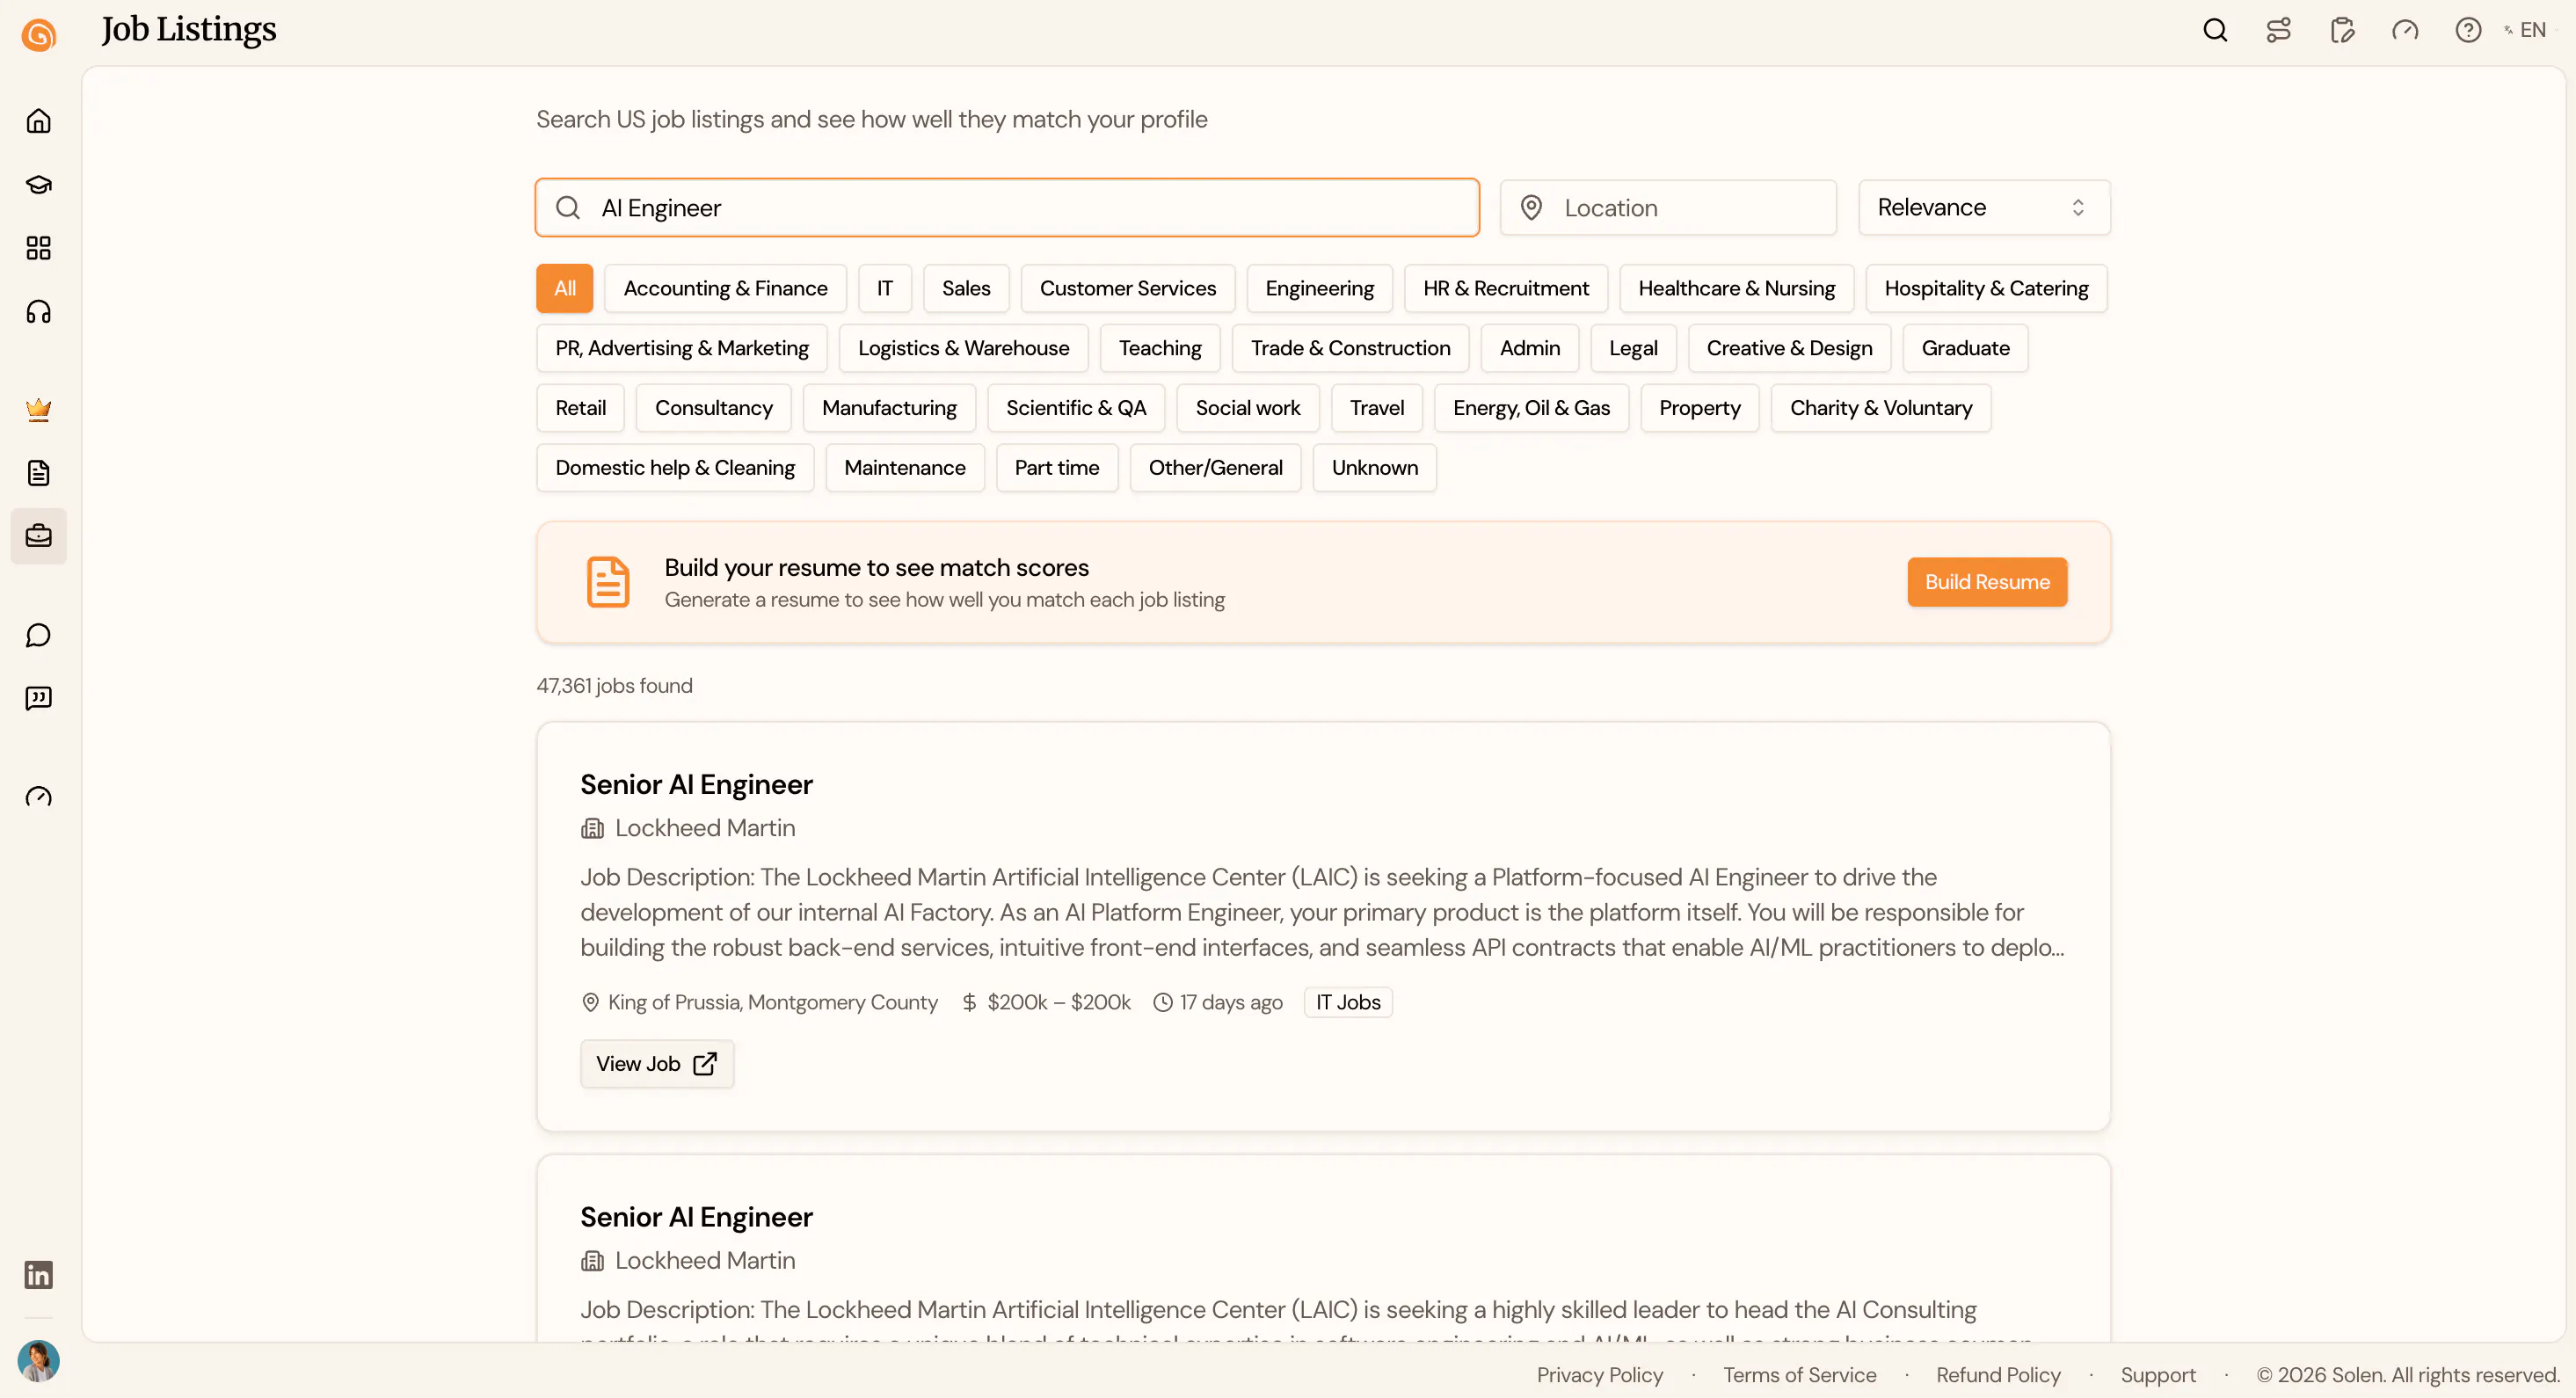
Task: Toggle the IT category filter
Action: pos(885,288)
